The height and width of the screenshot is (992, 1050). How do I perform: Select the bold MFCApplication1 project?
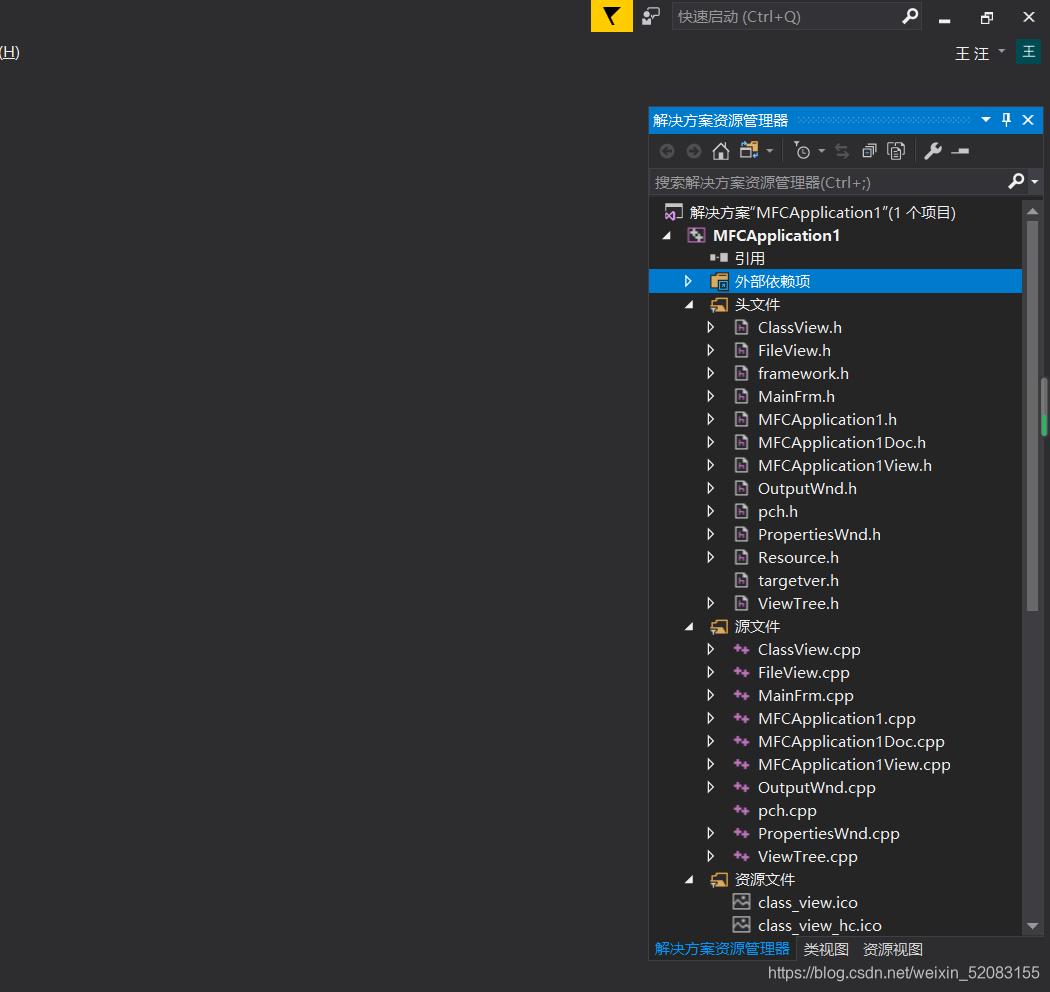click(776, 236)
